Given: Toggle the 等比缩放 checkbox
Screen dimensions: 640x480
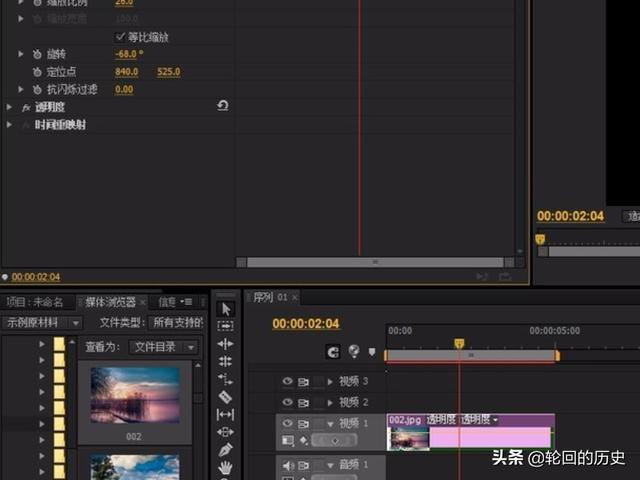Looking at the screenshot, I should click(121, 37).
